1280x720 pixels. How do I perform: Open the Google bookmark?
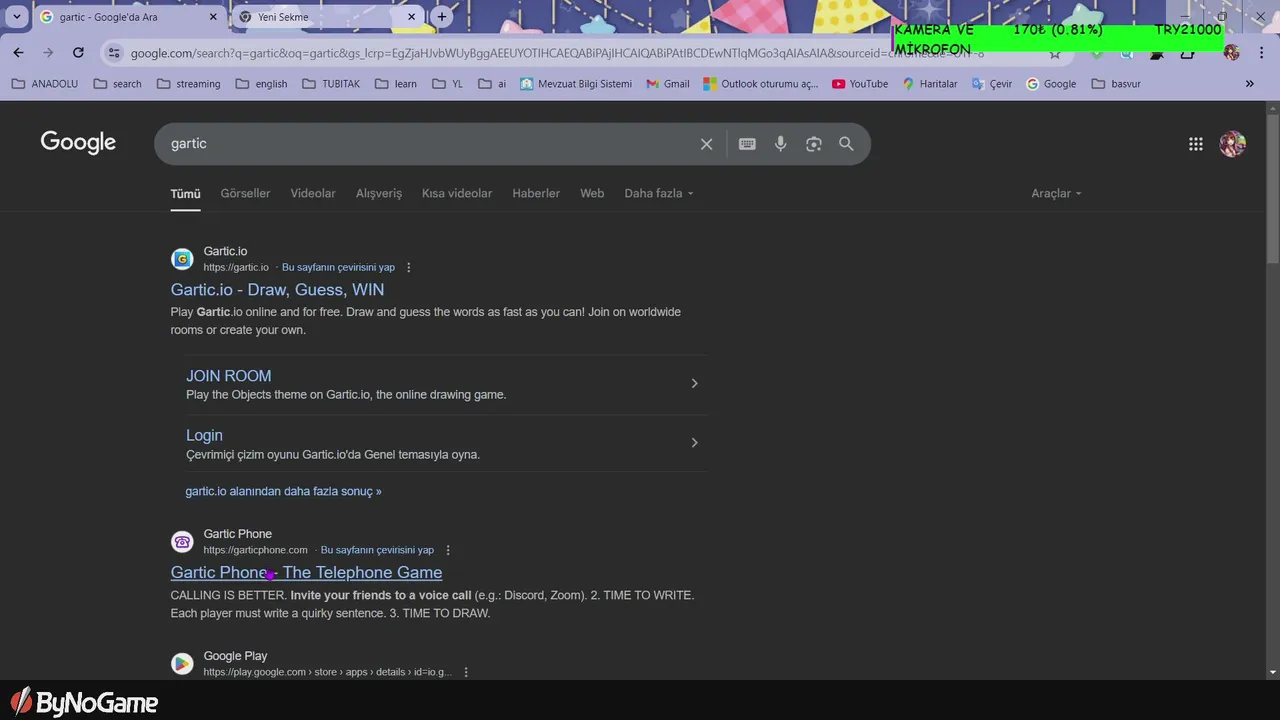pos(1051,84)
